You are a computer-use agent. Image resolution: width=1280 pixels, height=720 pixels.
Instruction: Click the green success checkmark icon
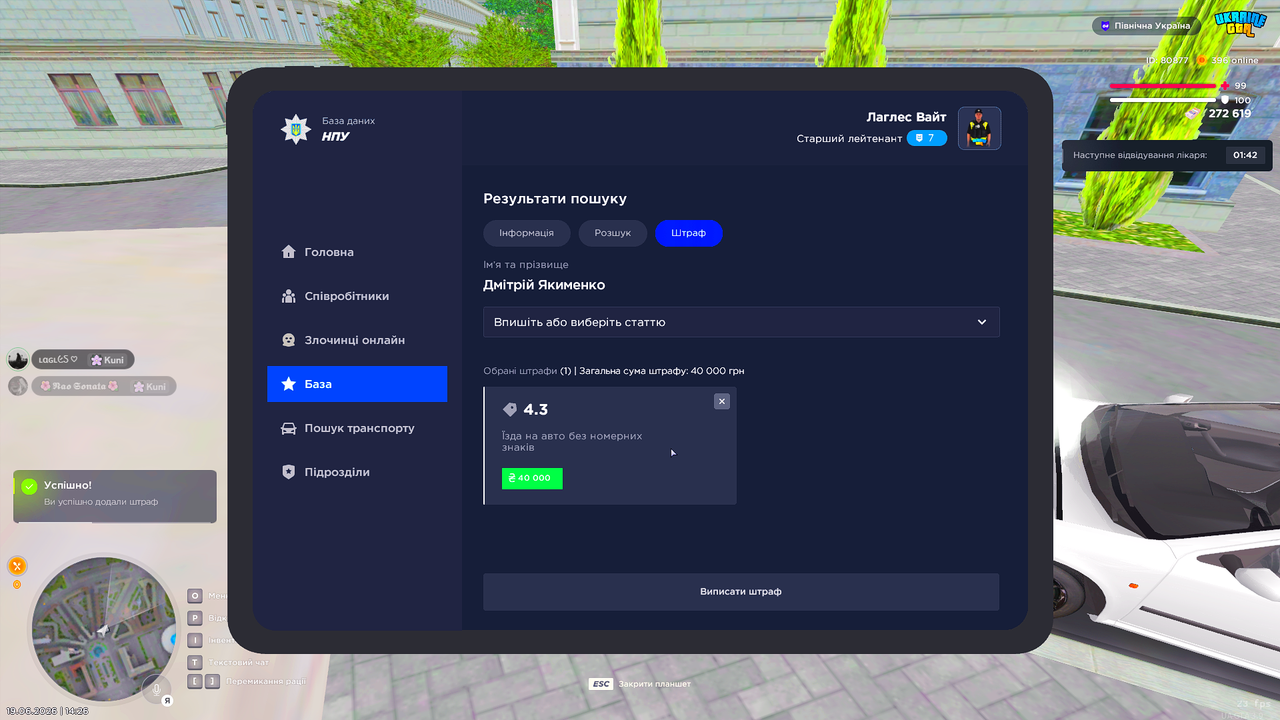point(29,486)
